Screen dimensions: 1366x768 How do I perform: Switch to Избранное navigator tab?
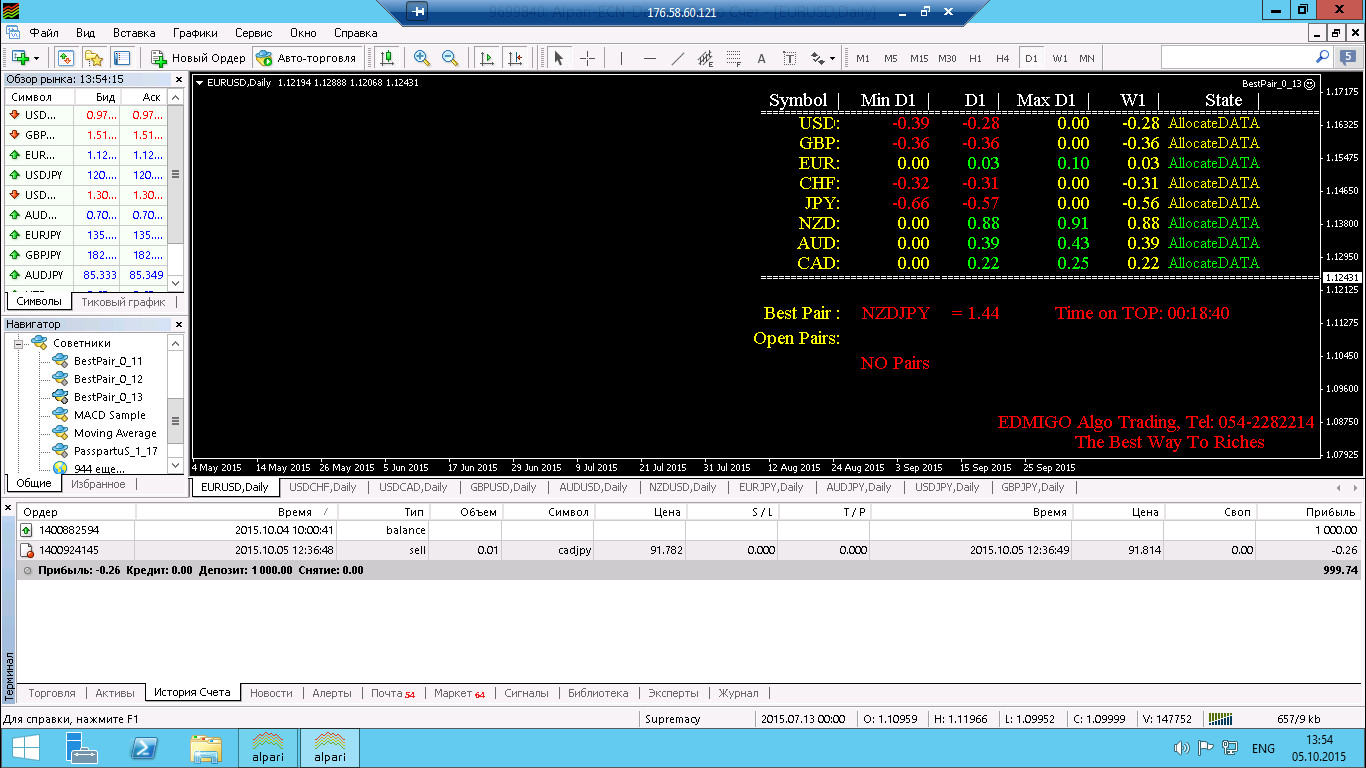(x=98, y=484)
